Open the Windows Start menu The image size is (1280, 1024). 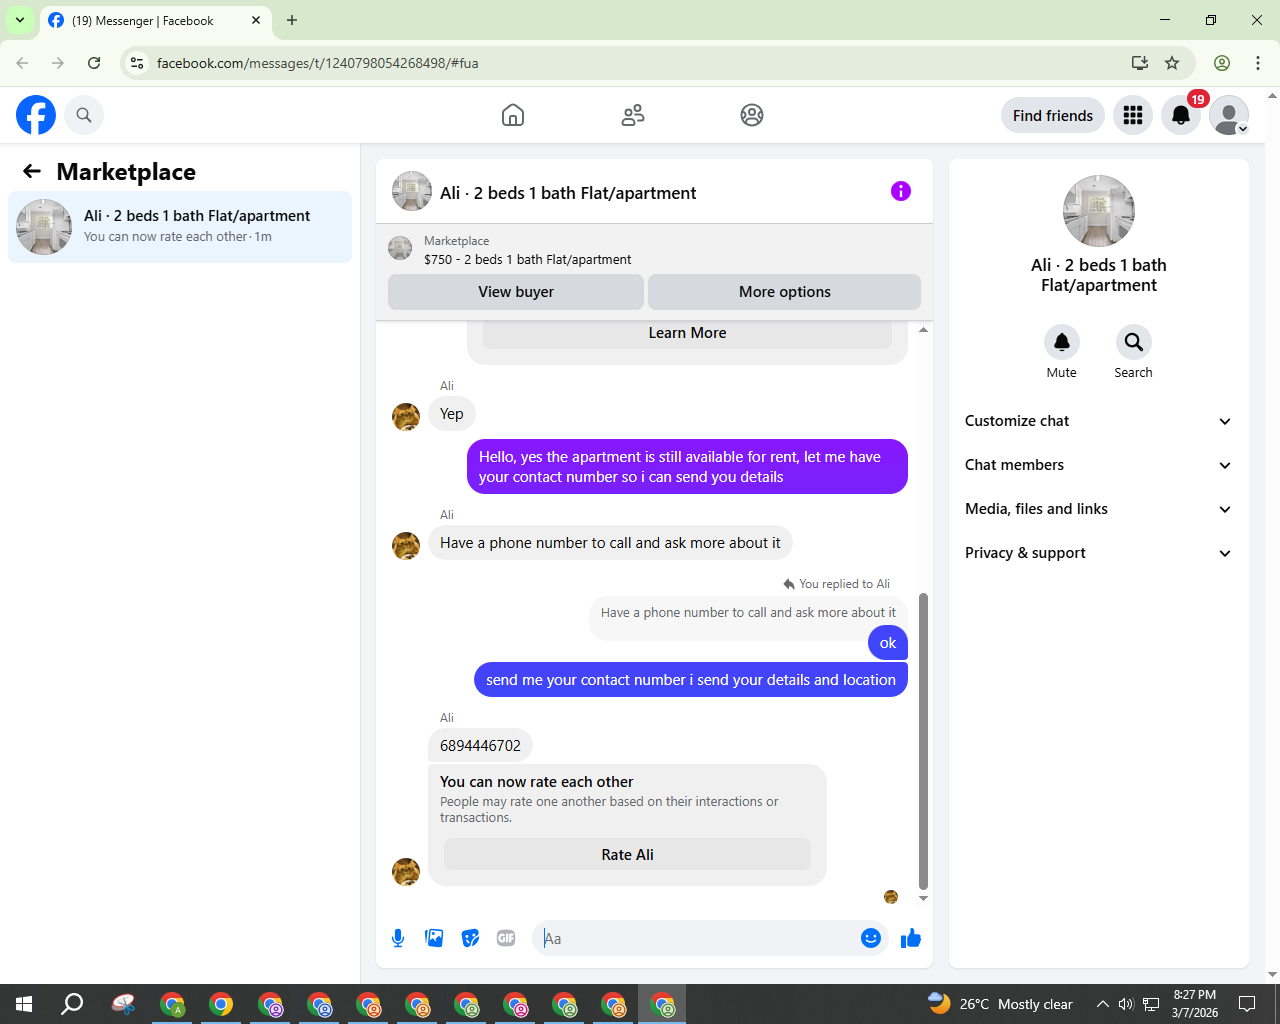click(24, 1004)
